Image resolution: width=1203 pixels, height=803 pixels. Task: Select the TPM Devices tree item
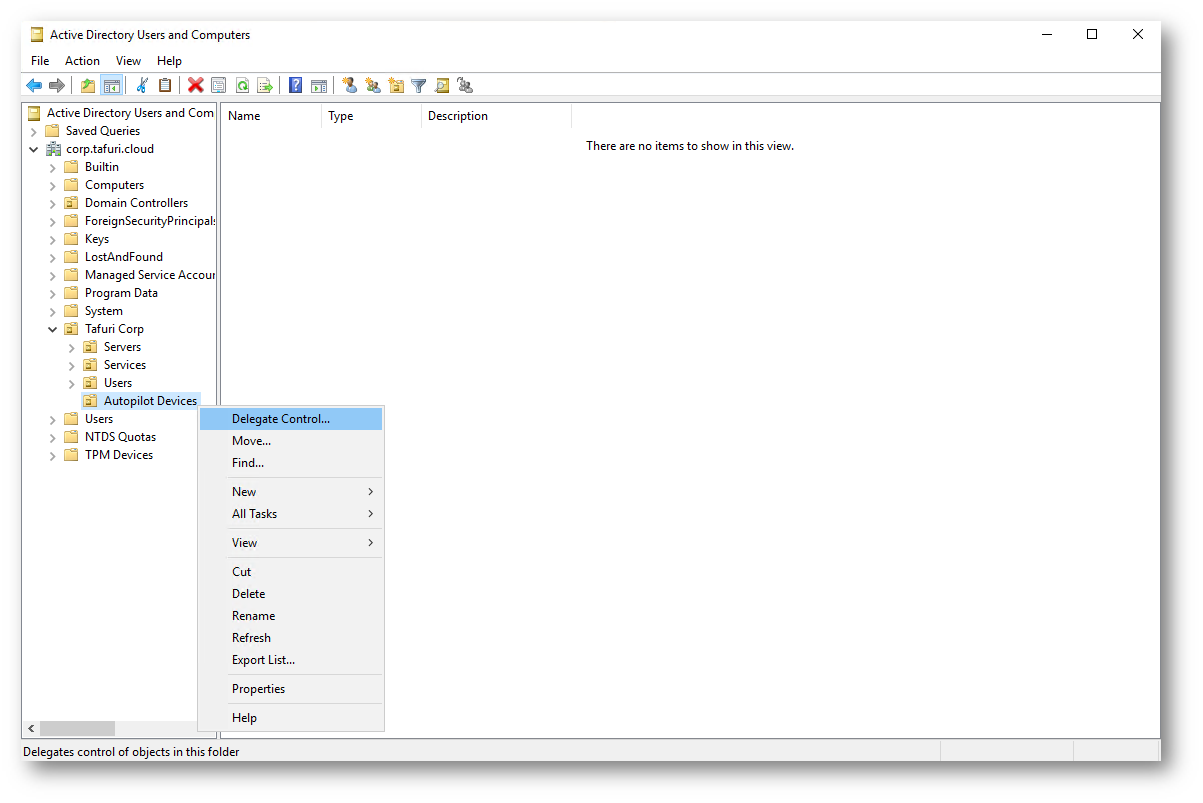pos(118,455)
